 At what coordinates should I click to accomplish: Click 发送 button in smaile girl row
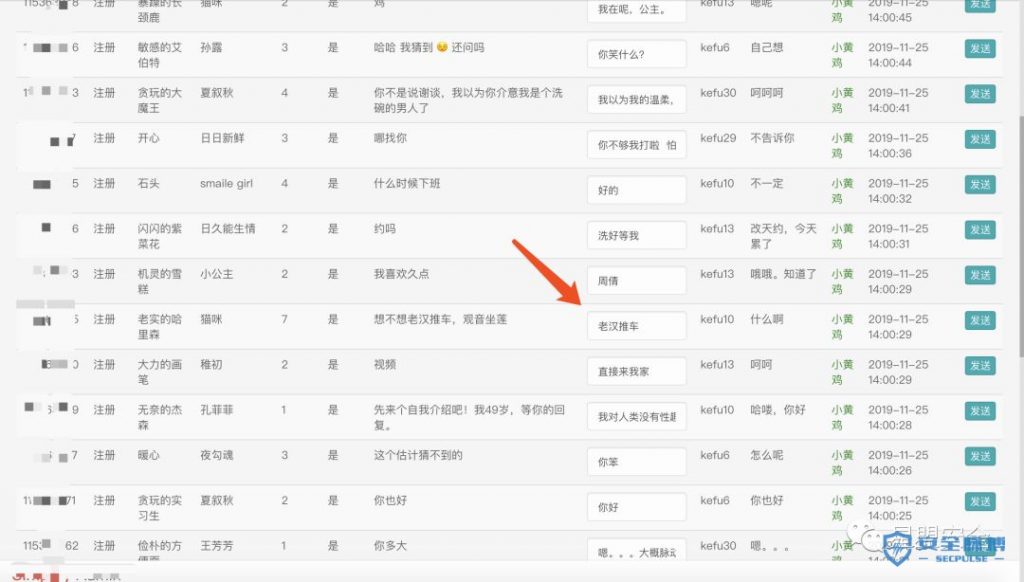point(980,184)
